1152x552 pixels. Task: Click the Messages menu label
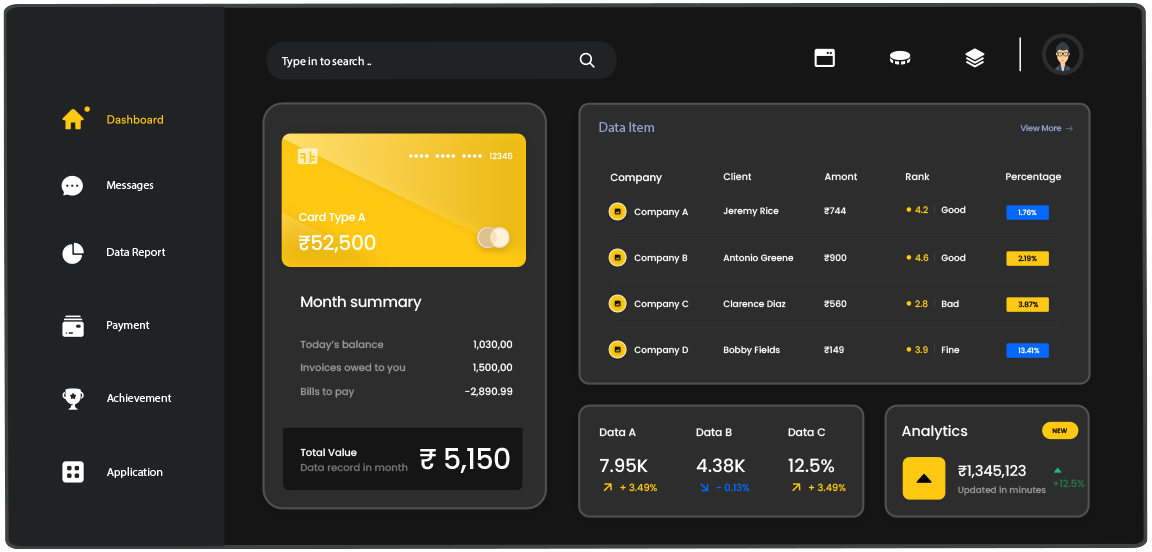130,186
